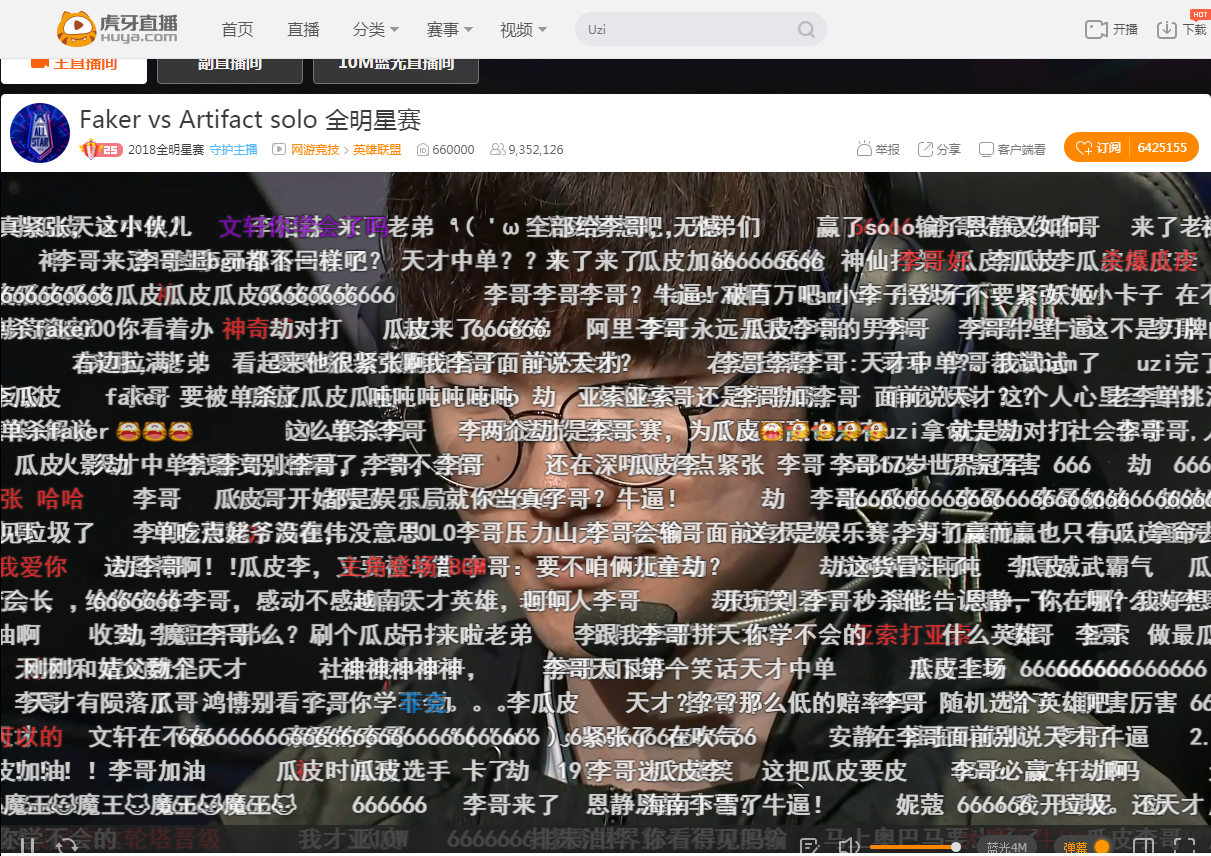The width and height of the screenshot is (1211, 856).
Task: Expand the 视频 dropdown menu
Action: click(524, 30)
